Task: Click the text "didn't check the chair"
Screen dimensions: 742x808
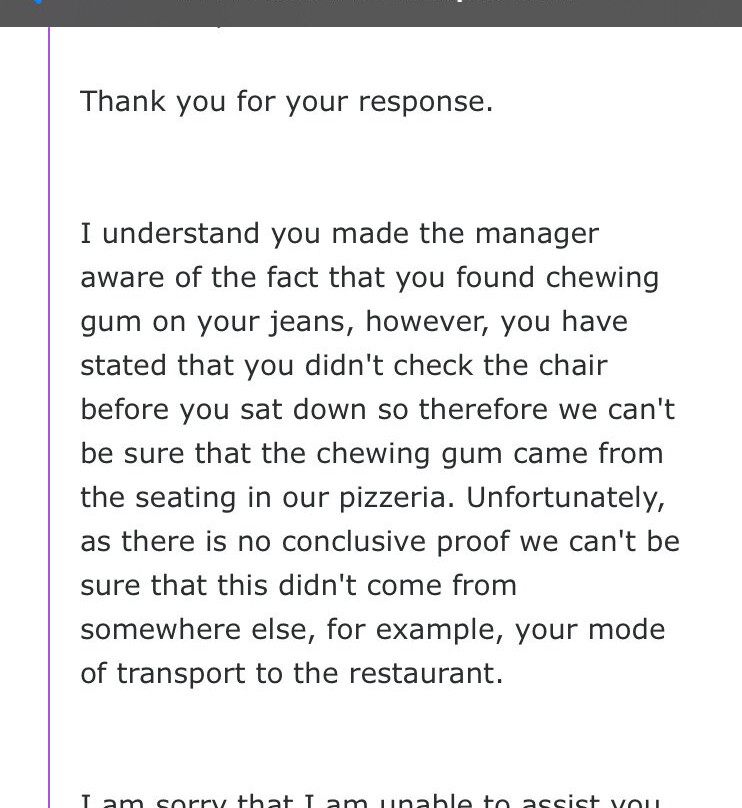Action: click(456, 366)
